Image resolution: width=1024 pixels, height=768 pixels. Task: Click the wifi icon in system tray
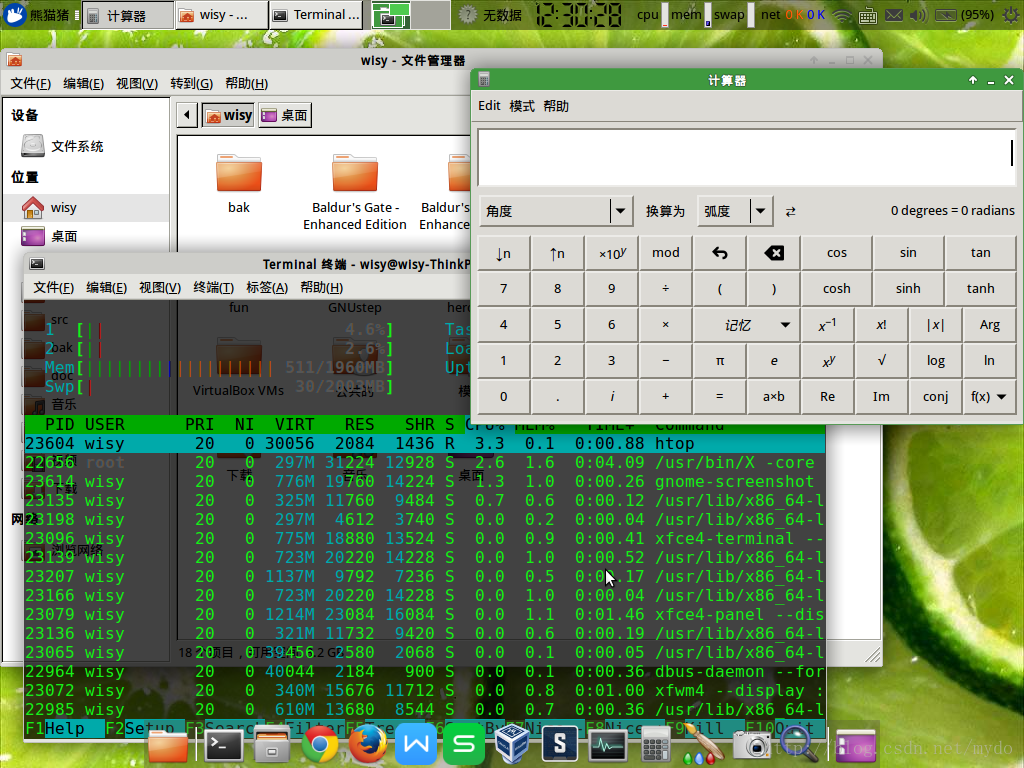[842, 15]
